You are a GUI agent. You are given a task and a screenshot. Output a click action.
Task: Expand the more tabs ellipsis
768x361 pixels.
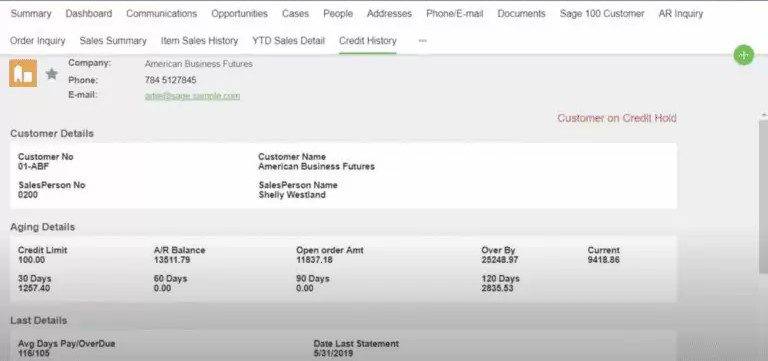pyautogui.click(x=423, y=41)
